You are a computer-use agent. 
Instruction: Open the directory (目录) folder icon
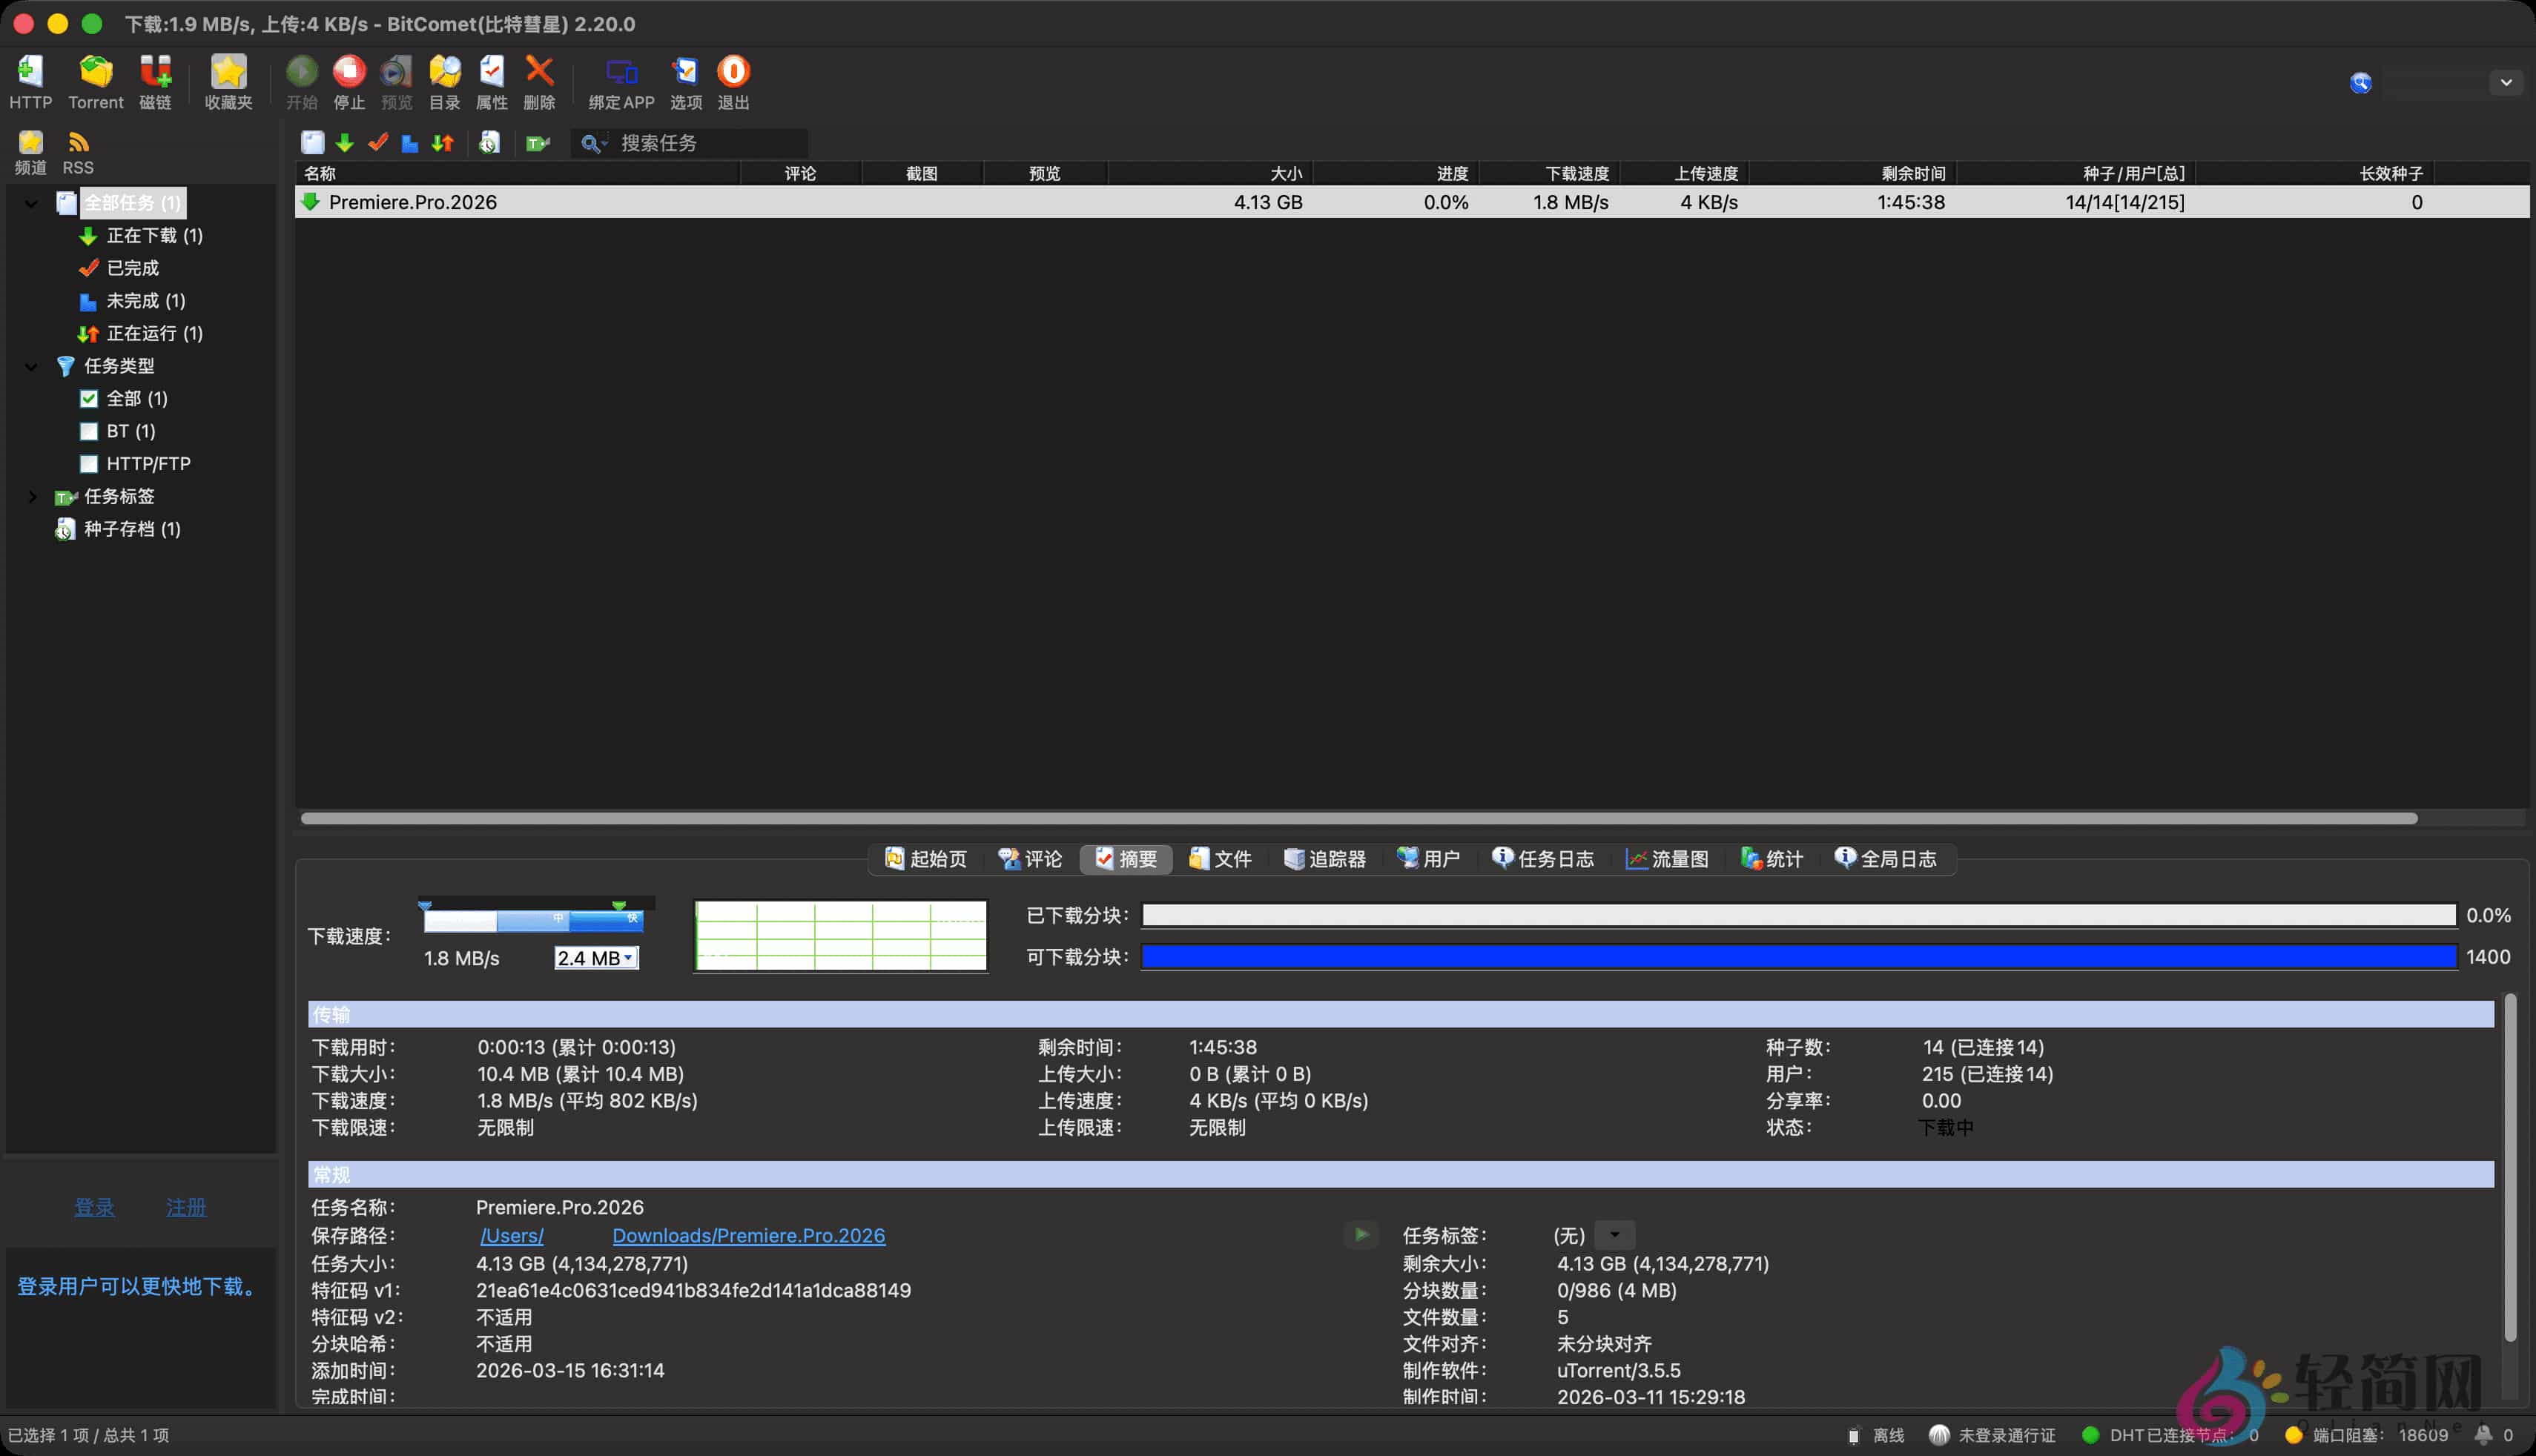(x=444, y=72)
